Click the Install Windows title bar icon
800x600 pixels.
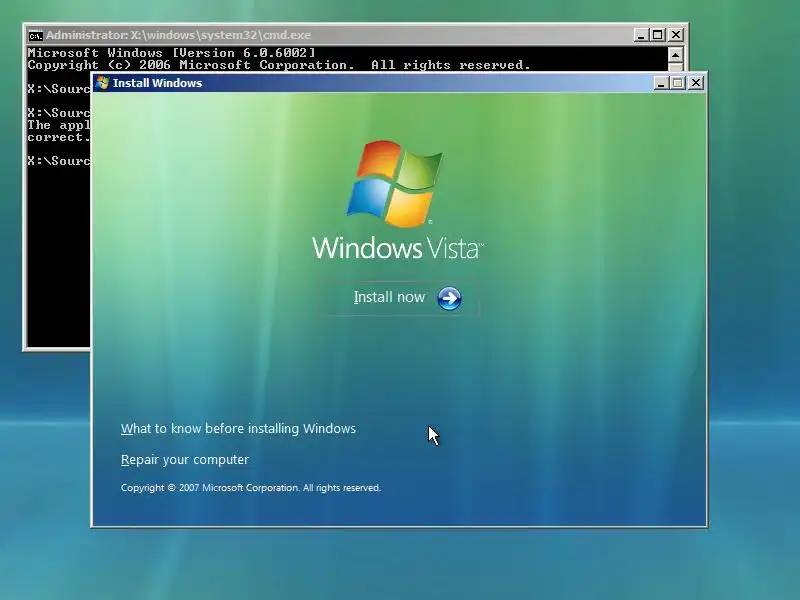[103, 83]
